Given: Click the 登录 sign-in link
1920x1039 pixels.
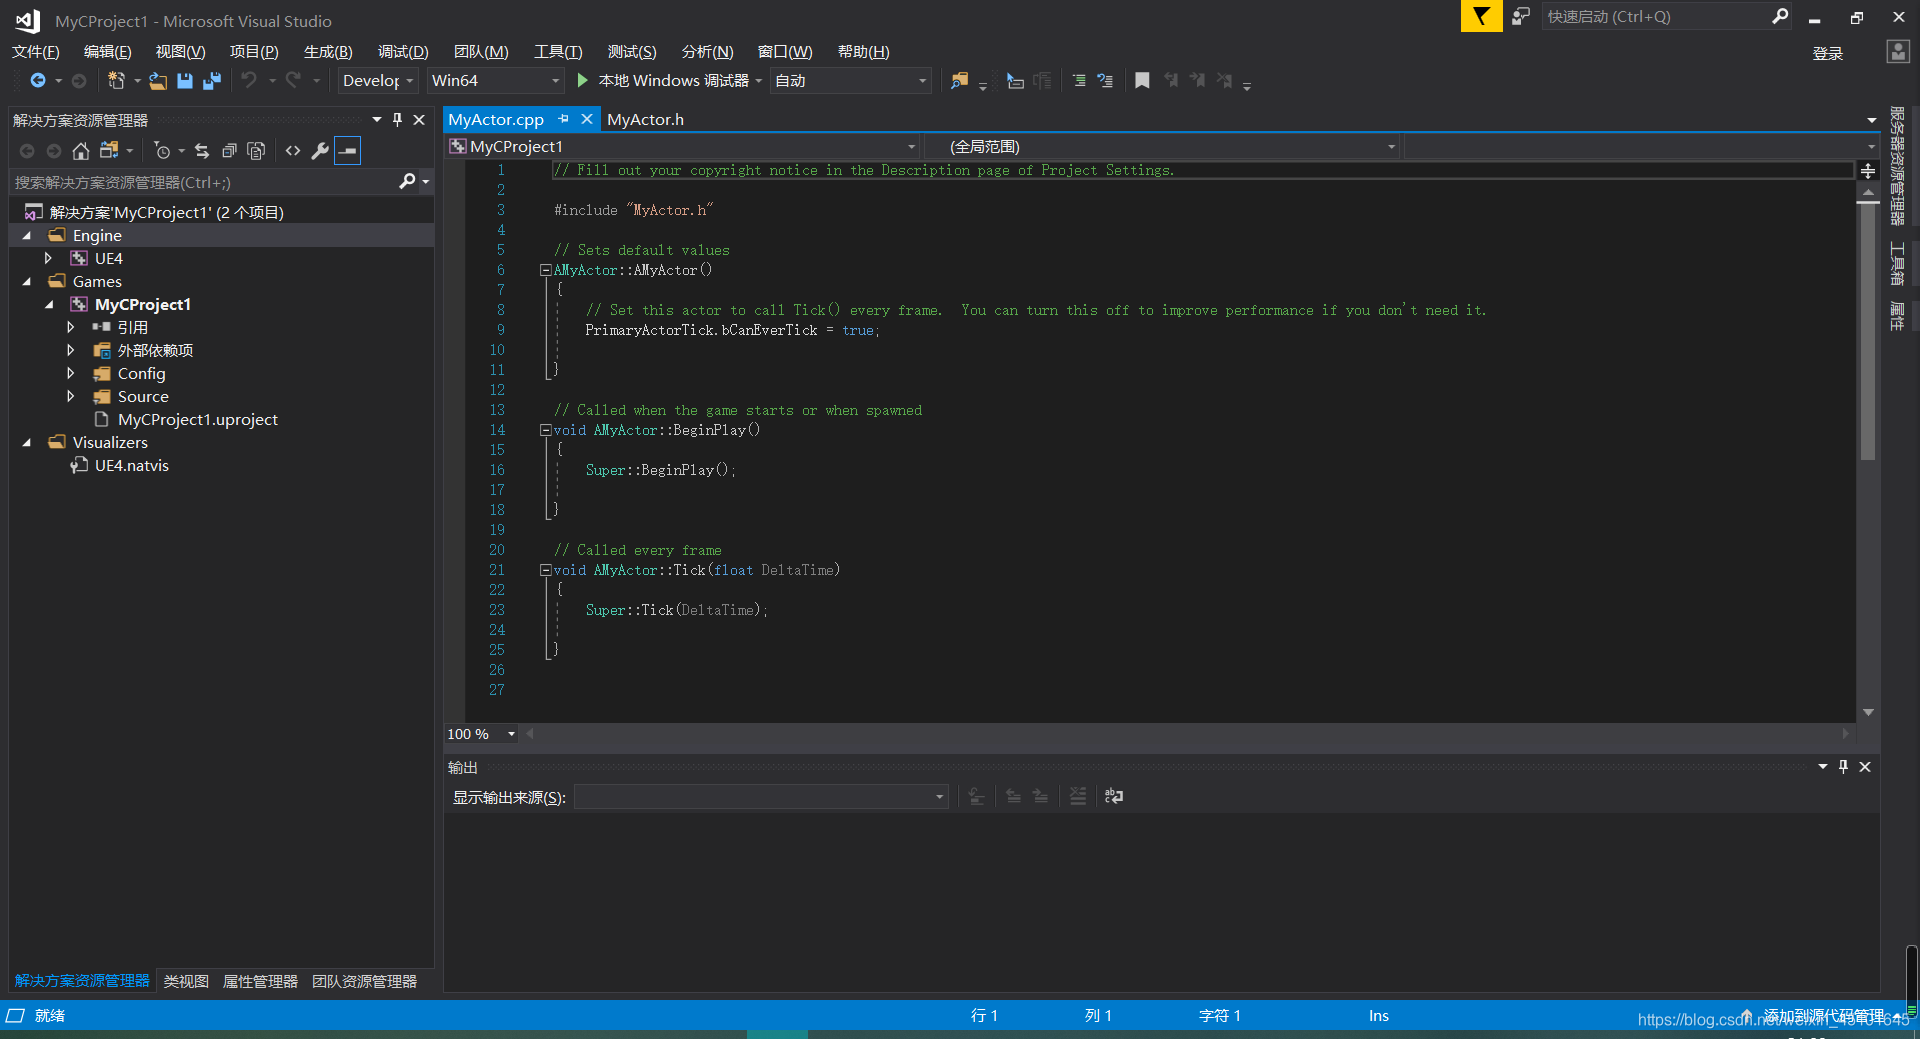Looking at the screenshot, I should coord(1827,53).
